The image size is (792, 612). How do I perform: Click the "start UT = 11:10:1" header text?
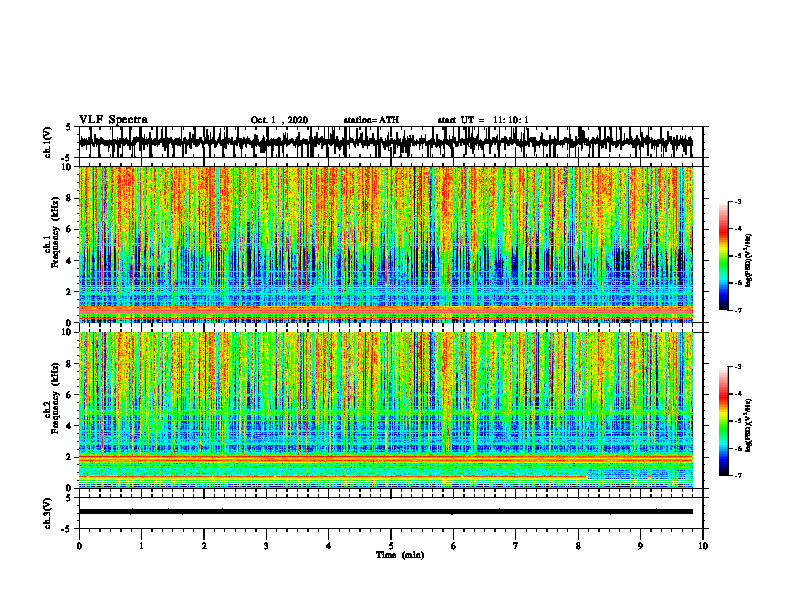coord(483,120)
